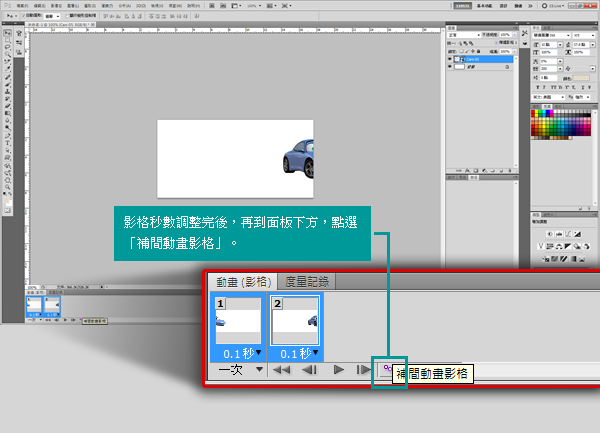Image resolution: width=600 pixels, height=433 pixels.
Task: Switch to the 段落 Paragraph tab
Action: click(546, 28)
